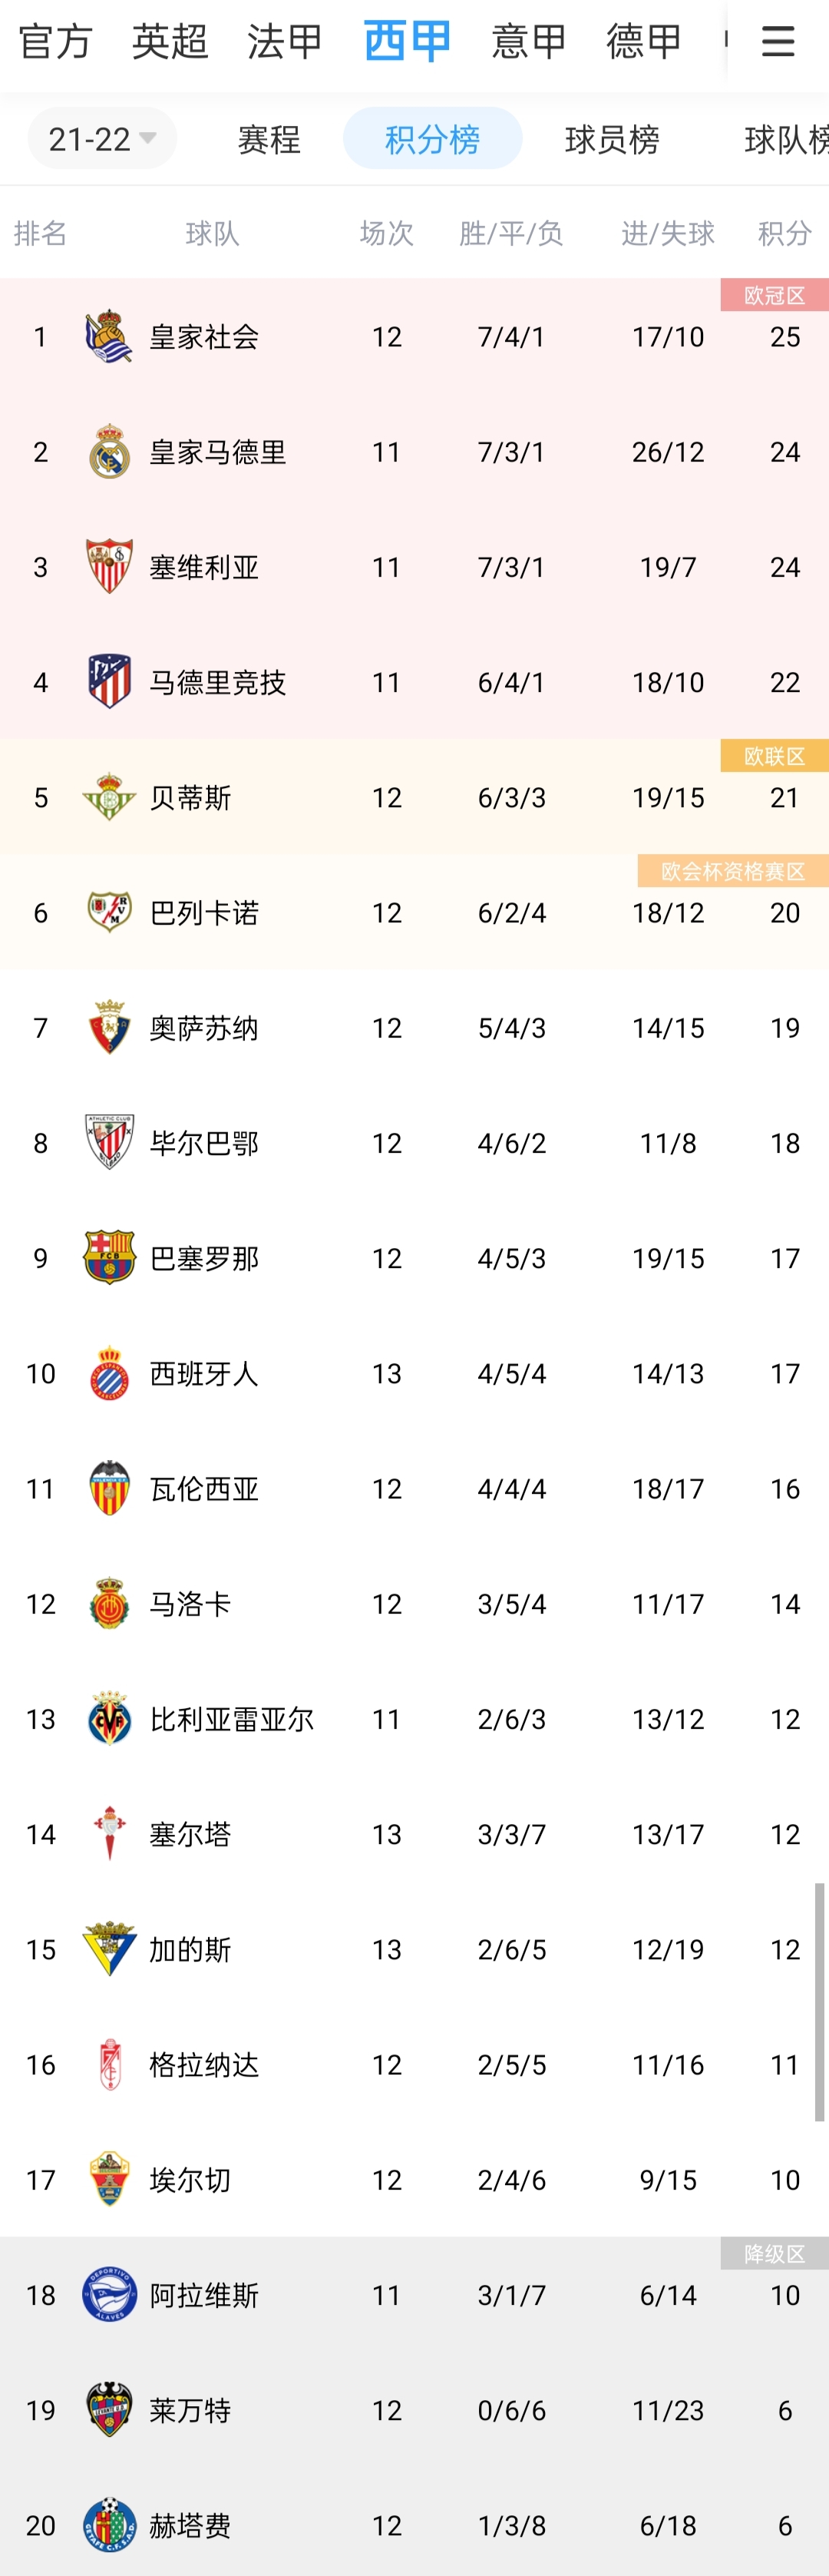Viewport: 829px width, 2576px height.
Task: Switch to the 英超 league tab
Action: pos(170,41)
